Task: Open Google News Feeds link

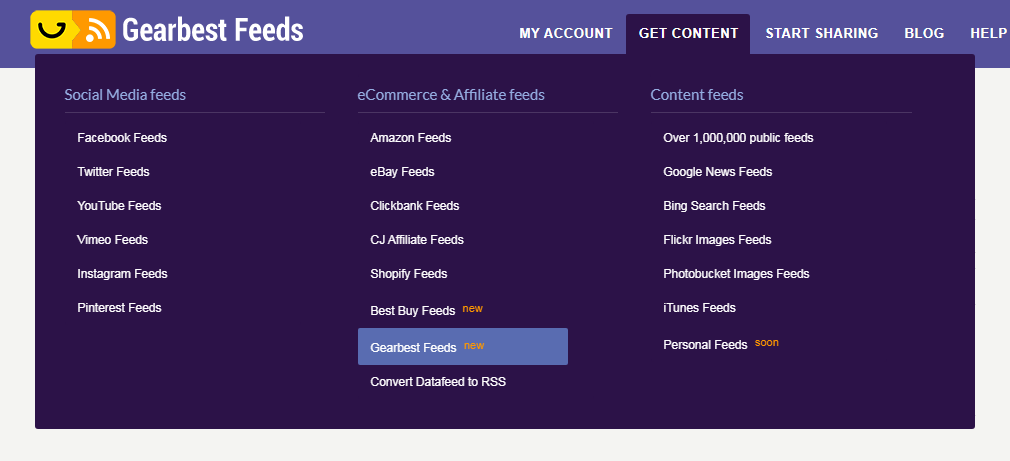Action: pos(718,172)
